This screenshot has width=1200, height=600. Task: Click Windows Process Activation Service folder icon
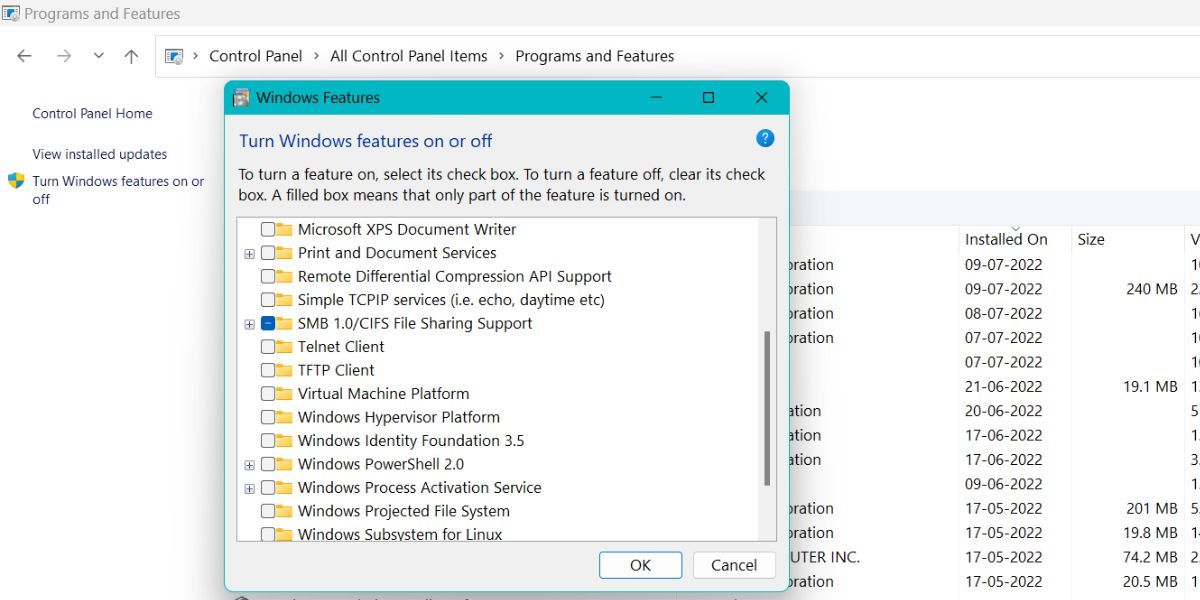point(284,487)
